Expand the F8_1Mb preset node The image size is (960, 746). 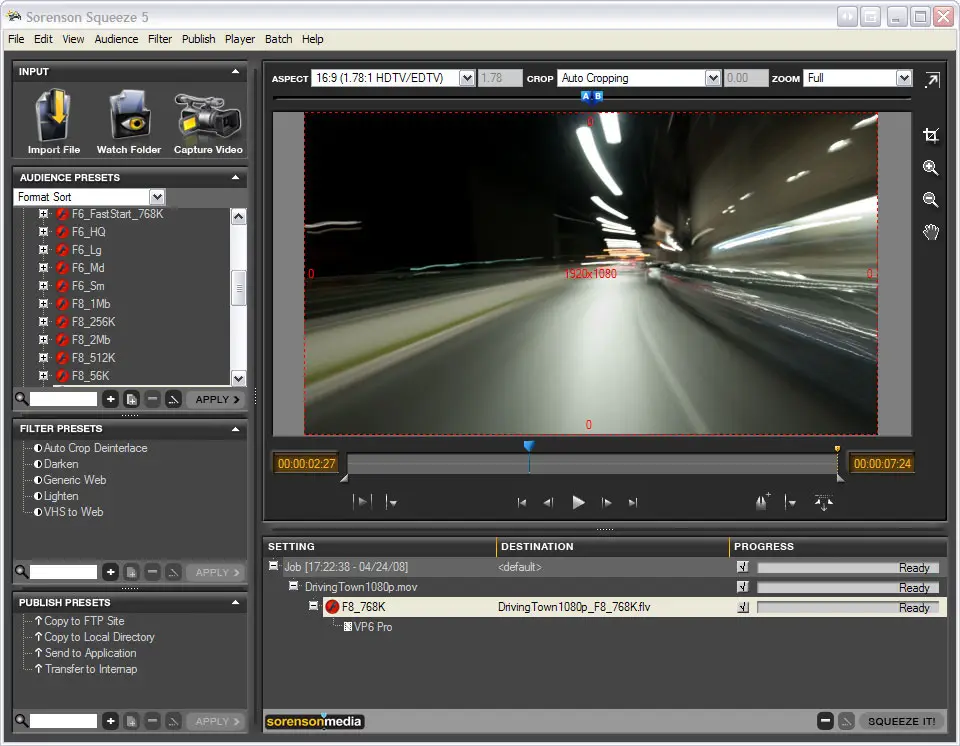pos(43,304)
